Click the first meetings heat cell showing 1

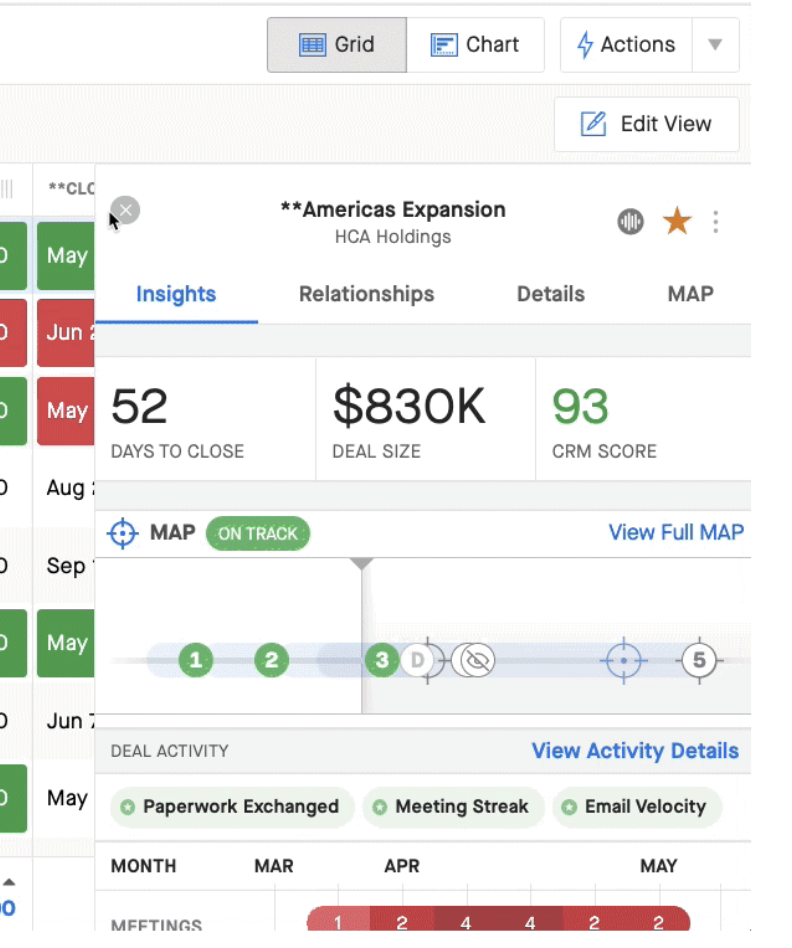pos(338,921)
